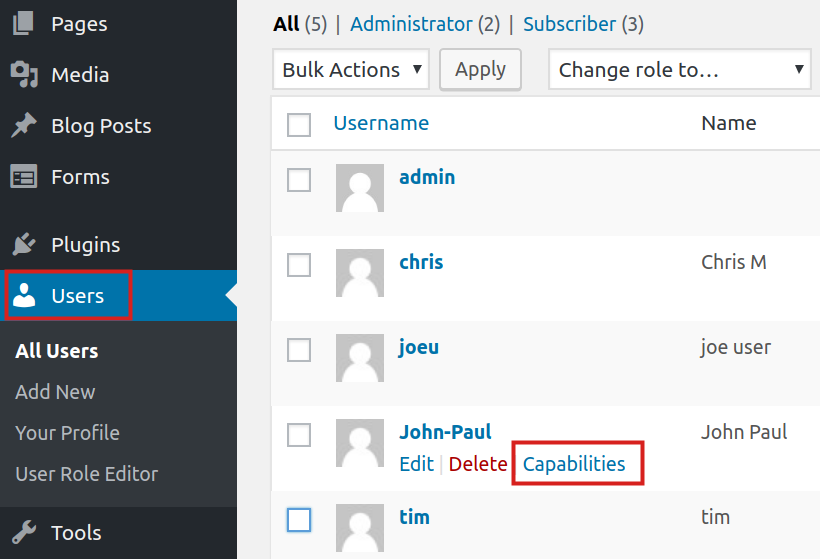Screen dimensions: 820x559
Task: Click the Delete link for John-Paul
Action: point(477,464)
